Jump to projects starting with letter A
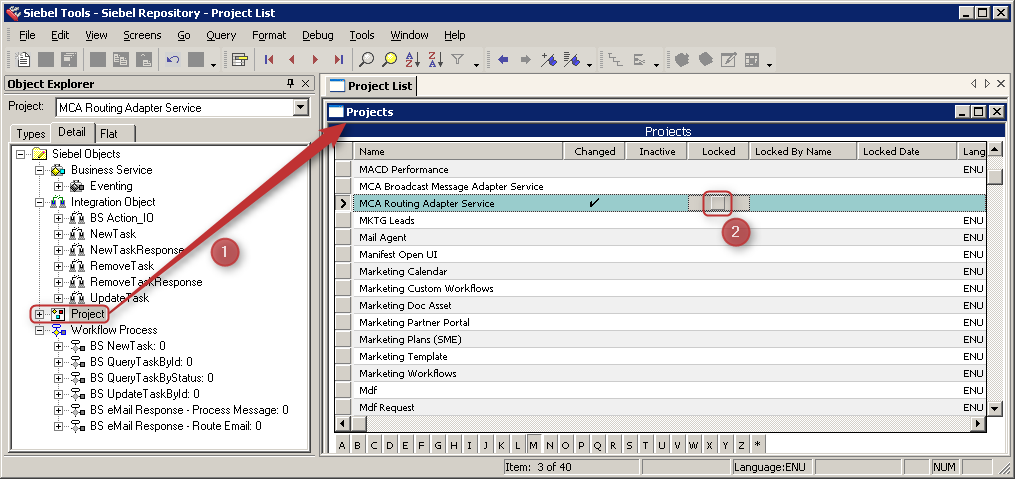This screenshot has height=479, width=1015. (x=342, y=445)
